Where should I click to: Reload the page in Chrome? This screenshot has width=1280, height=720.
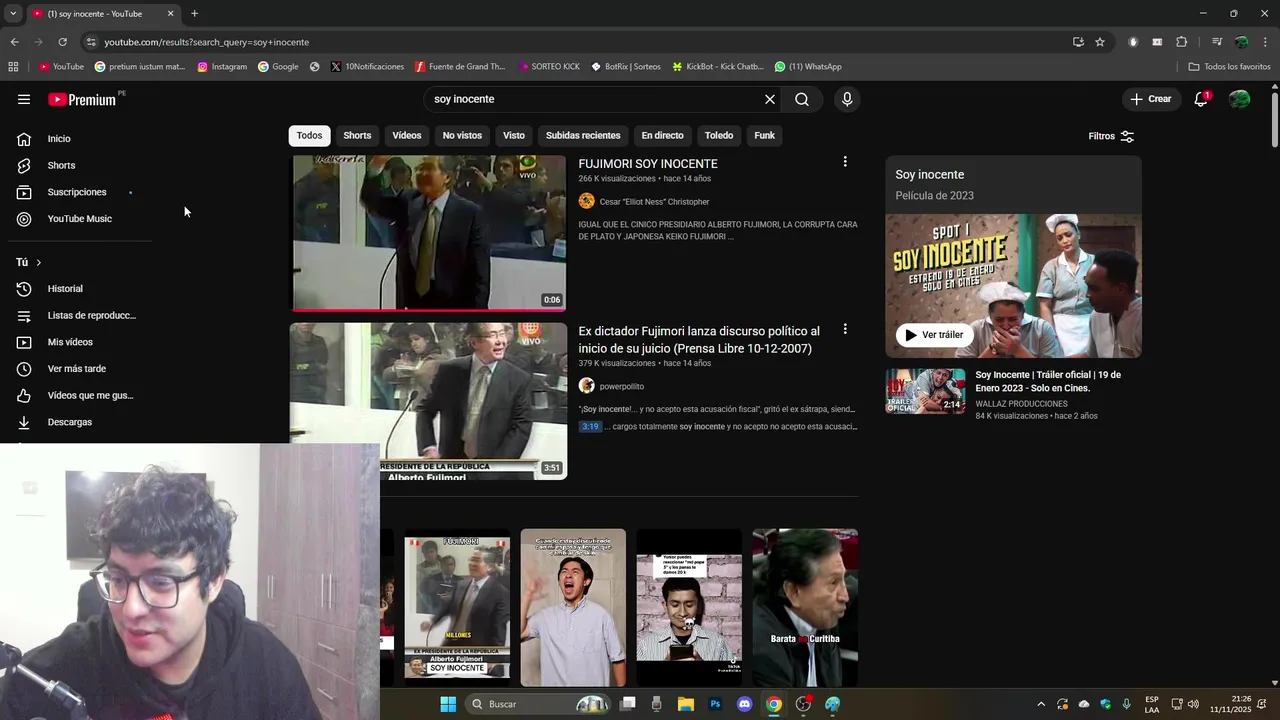pyautogui.click(x=62, y=42)
